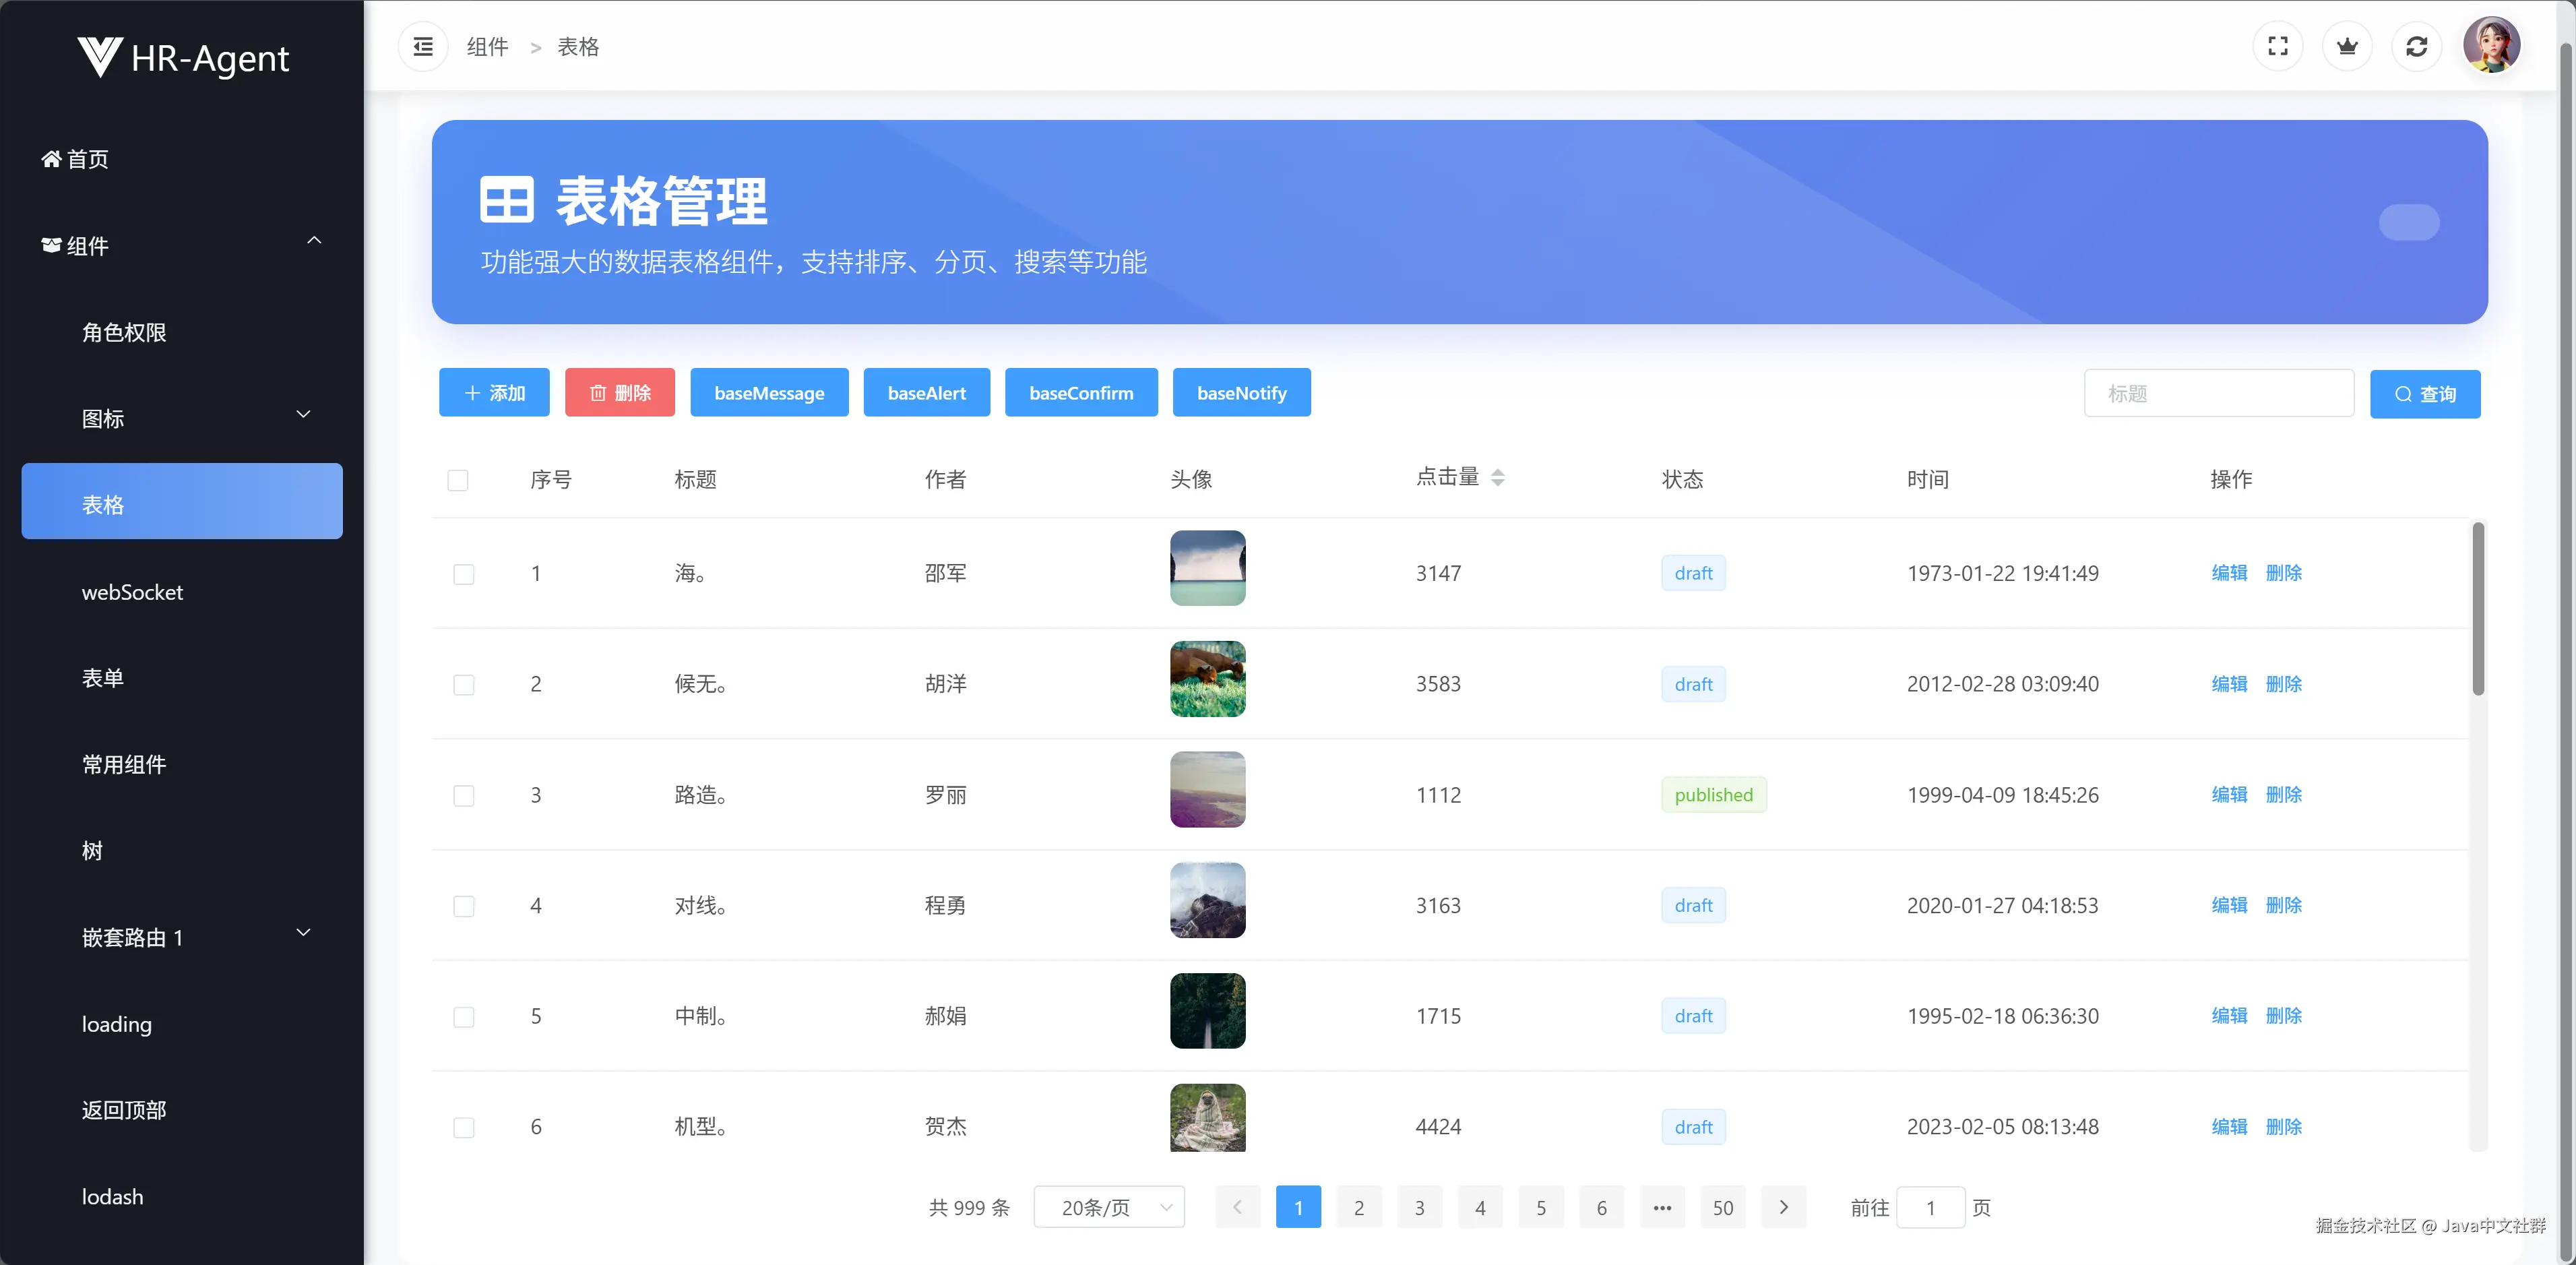Click the refresh page icon
This screenshot has height=1265, width=2576.
(2416, 47)
